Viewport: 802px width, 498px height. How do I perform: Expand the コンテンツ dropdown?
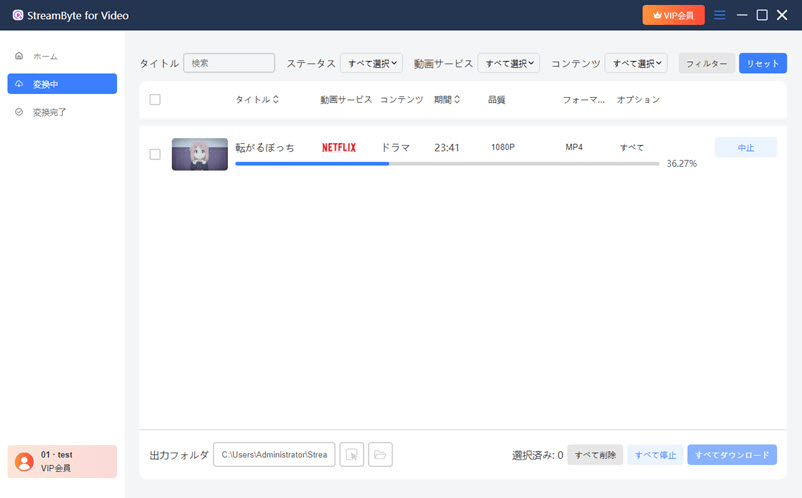pyautogui.click(x=635, y=63)
